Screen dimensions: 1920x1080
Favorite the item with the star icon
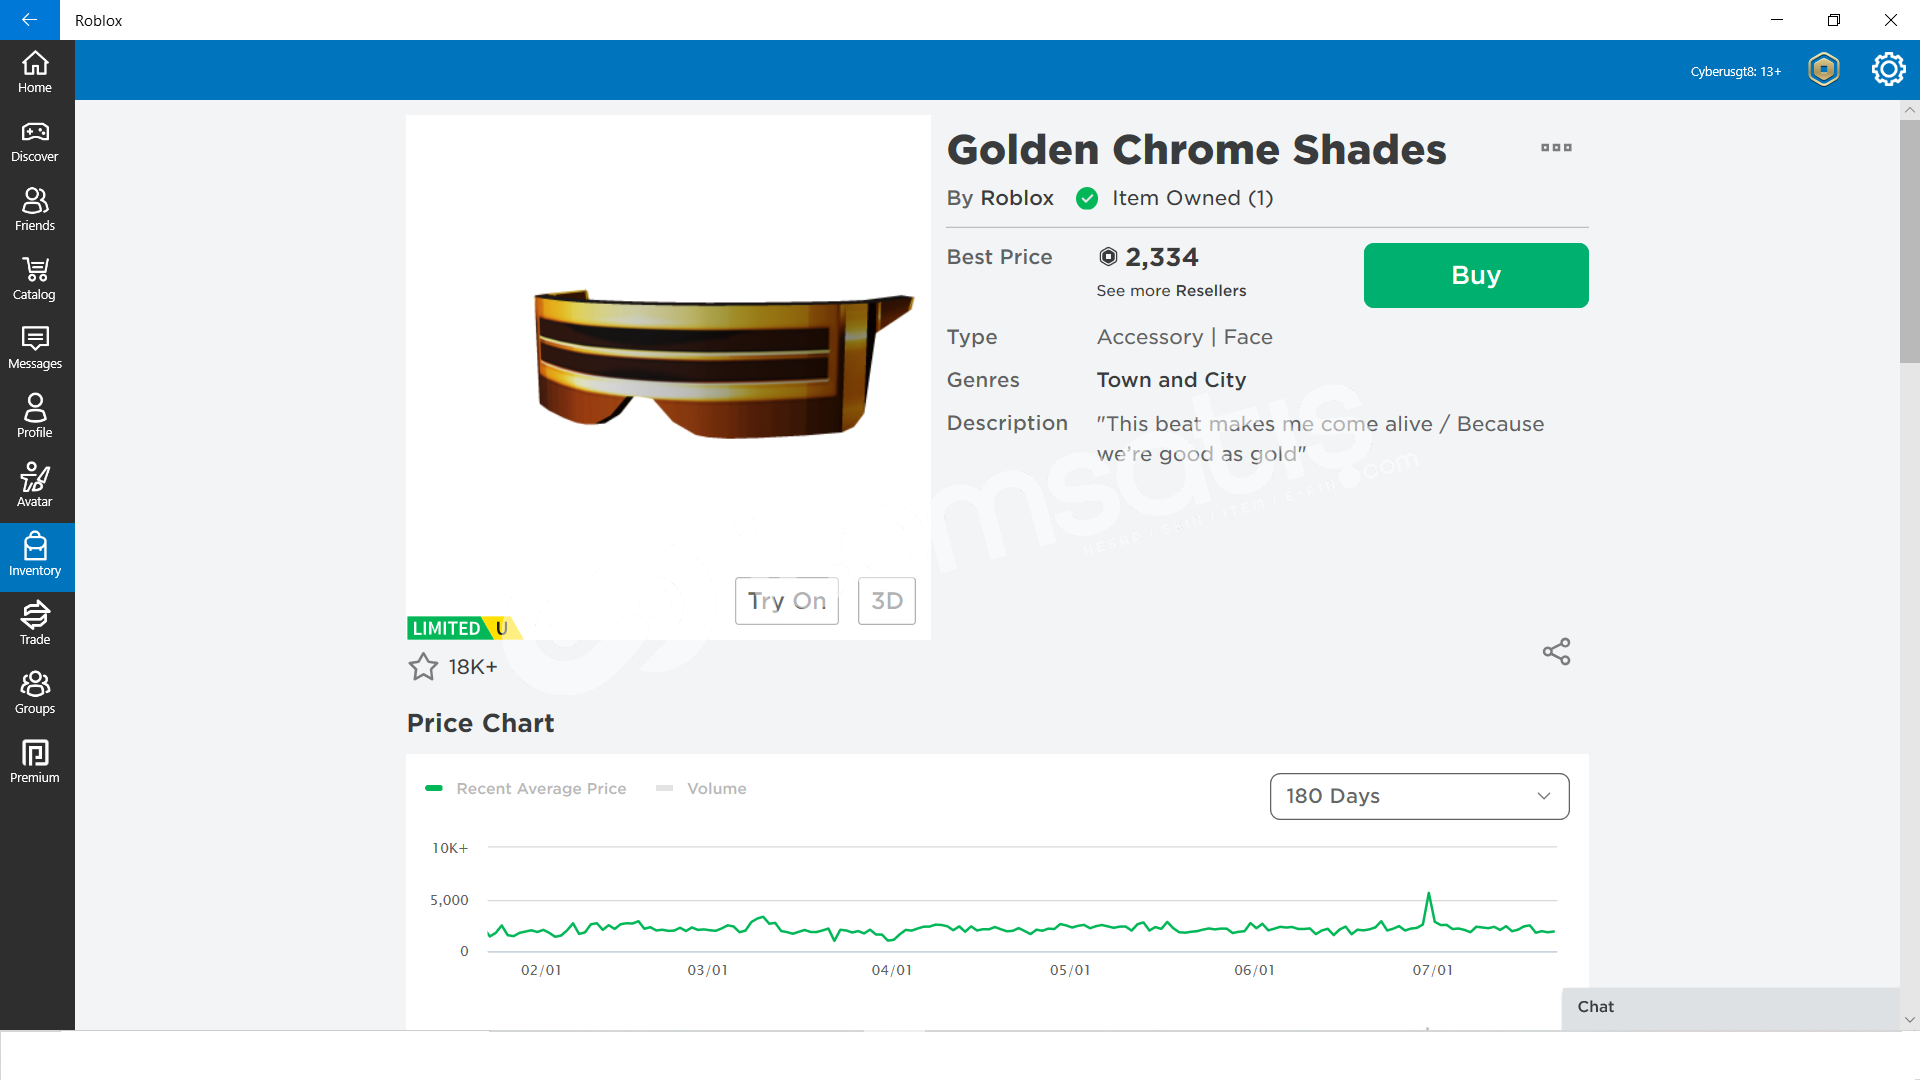[423, 666]
